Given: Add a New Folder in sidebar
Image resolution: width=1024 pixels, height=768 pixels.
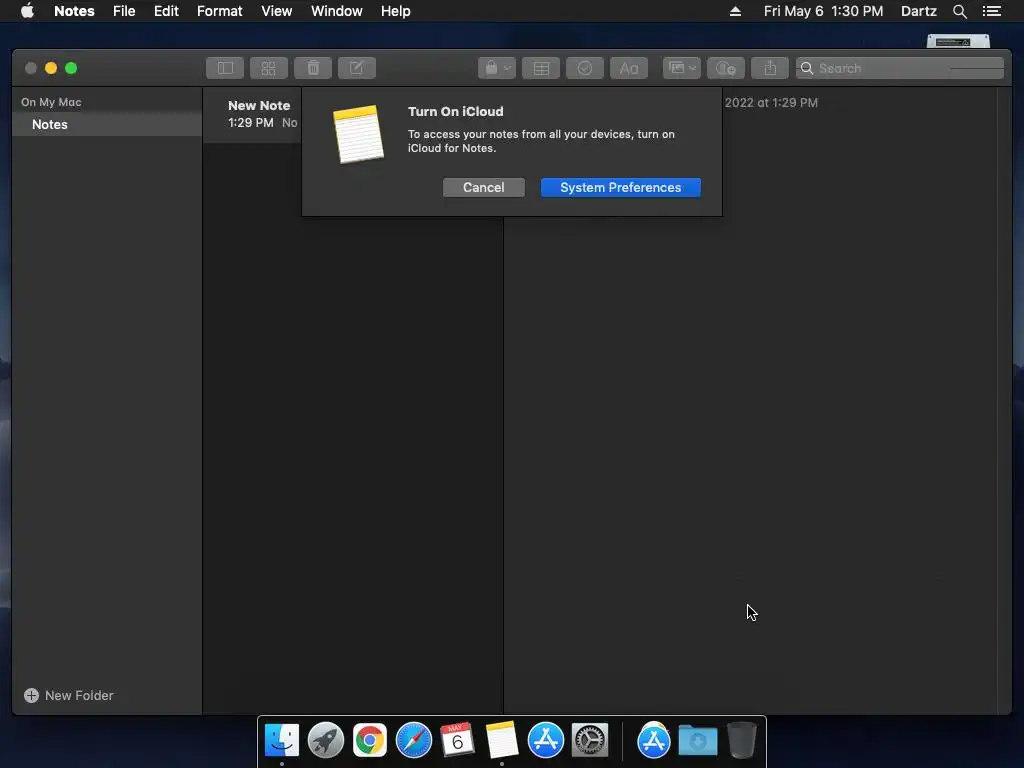Looking at the screenshot, I should (69, 696).
